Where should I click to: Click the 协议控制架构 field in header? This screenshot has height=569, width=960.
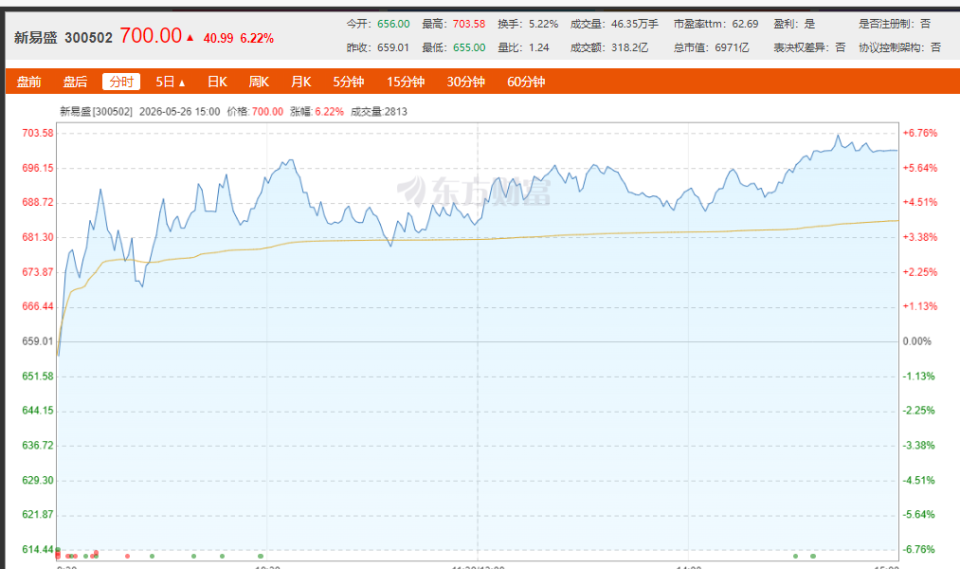pyautogui.click(x=899, y=47)
